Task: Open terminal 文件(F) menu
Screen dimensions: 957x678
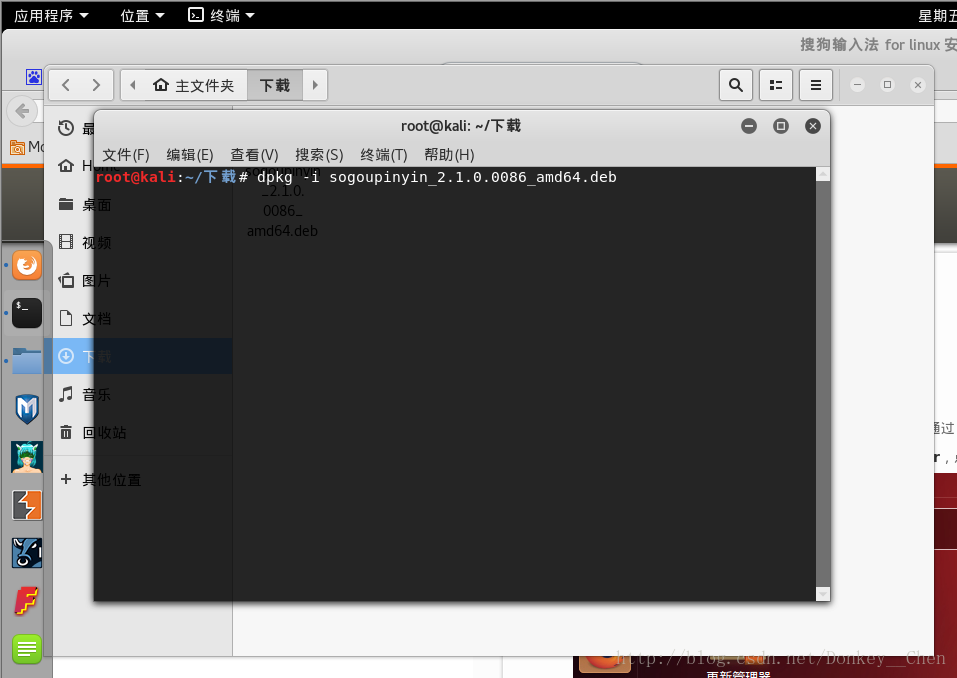Action: coord(126,155)
